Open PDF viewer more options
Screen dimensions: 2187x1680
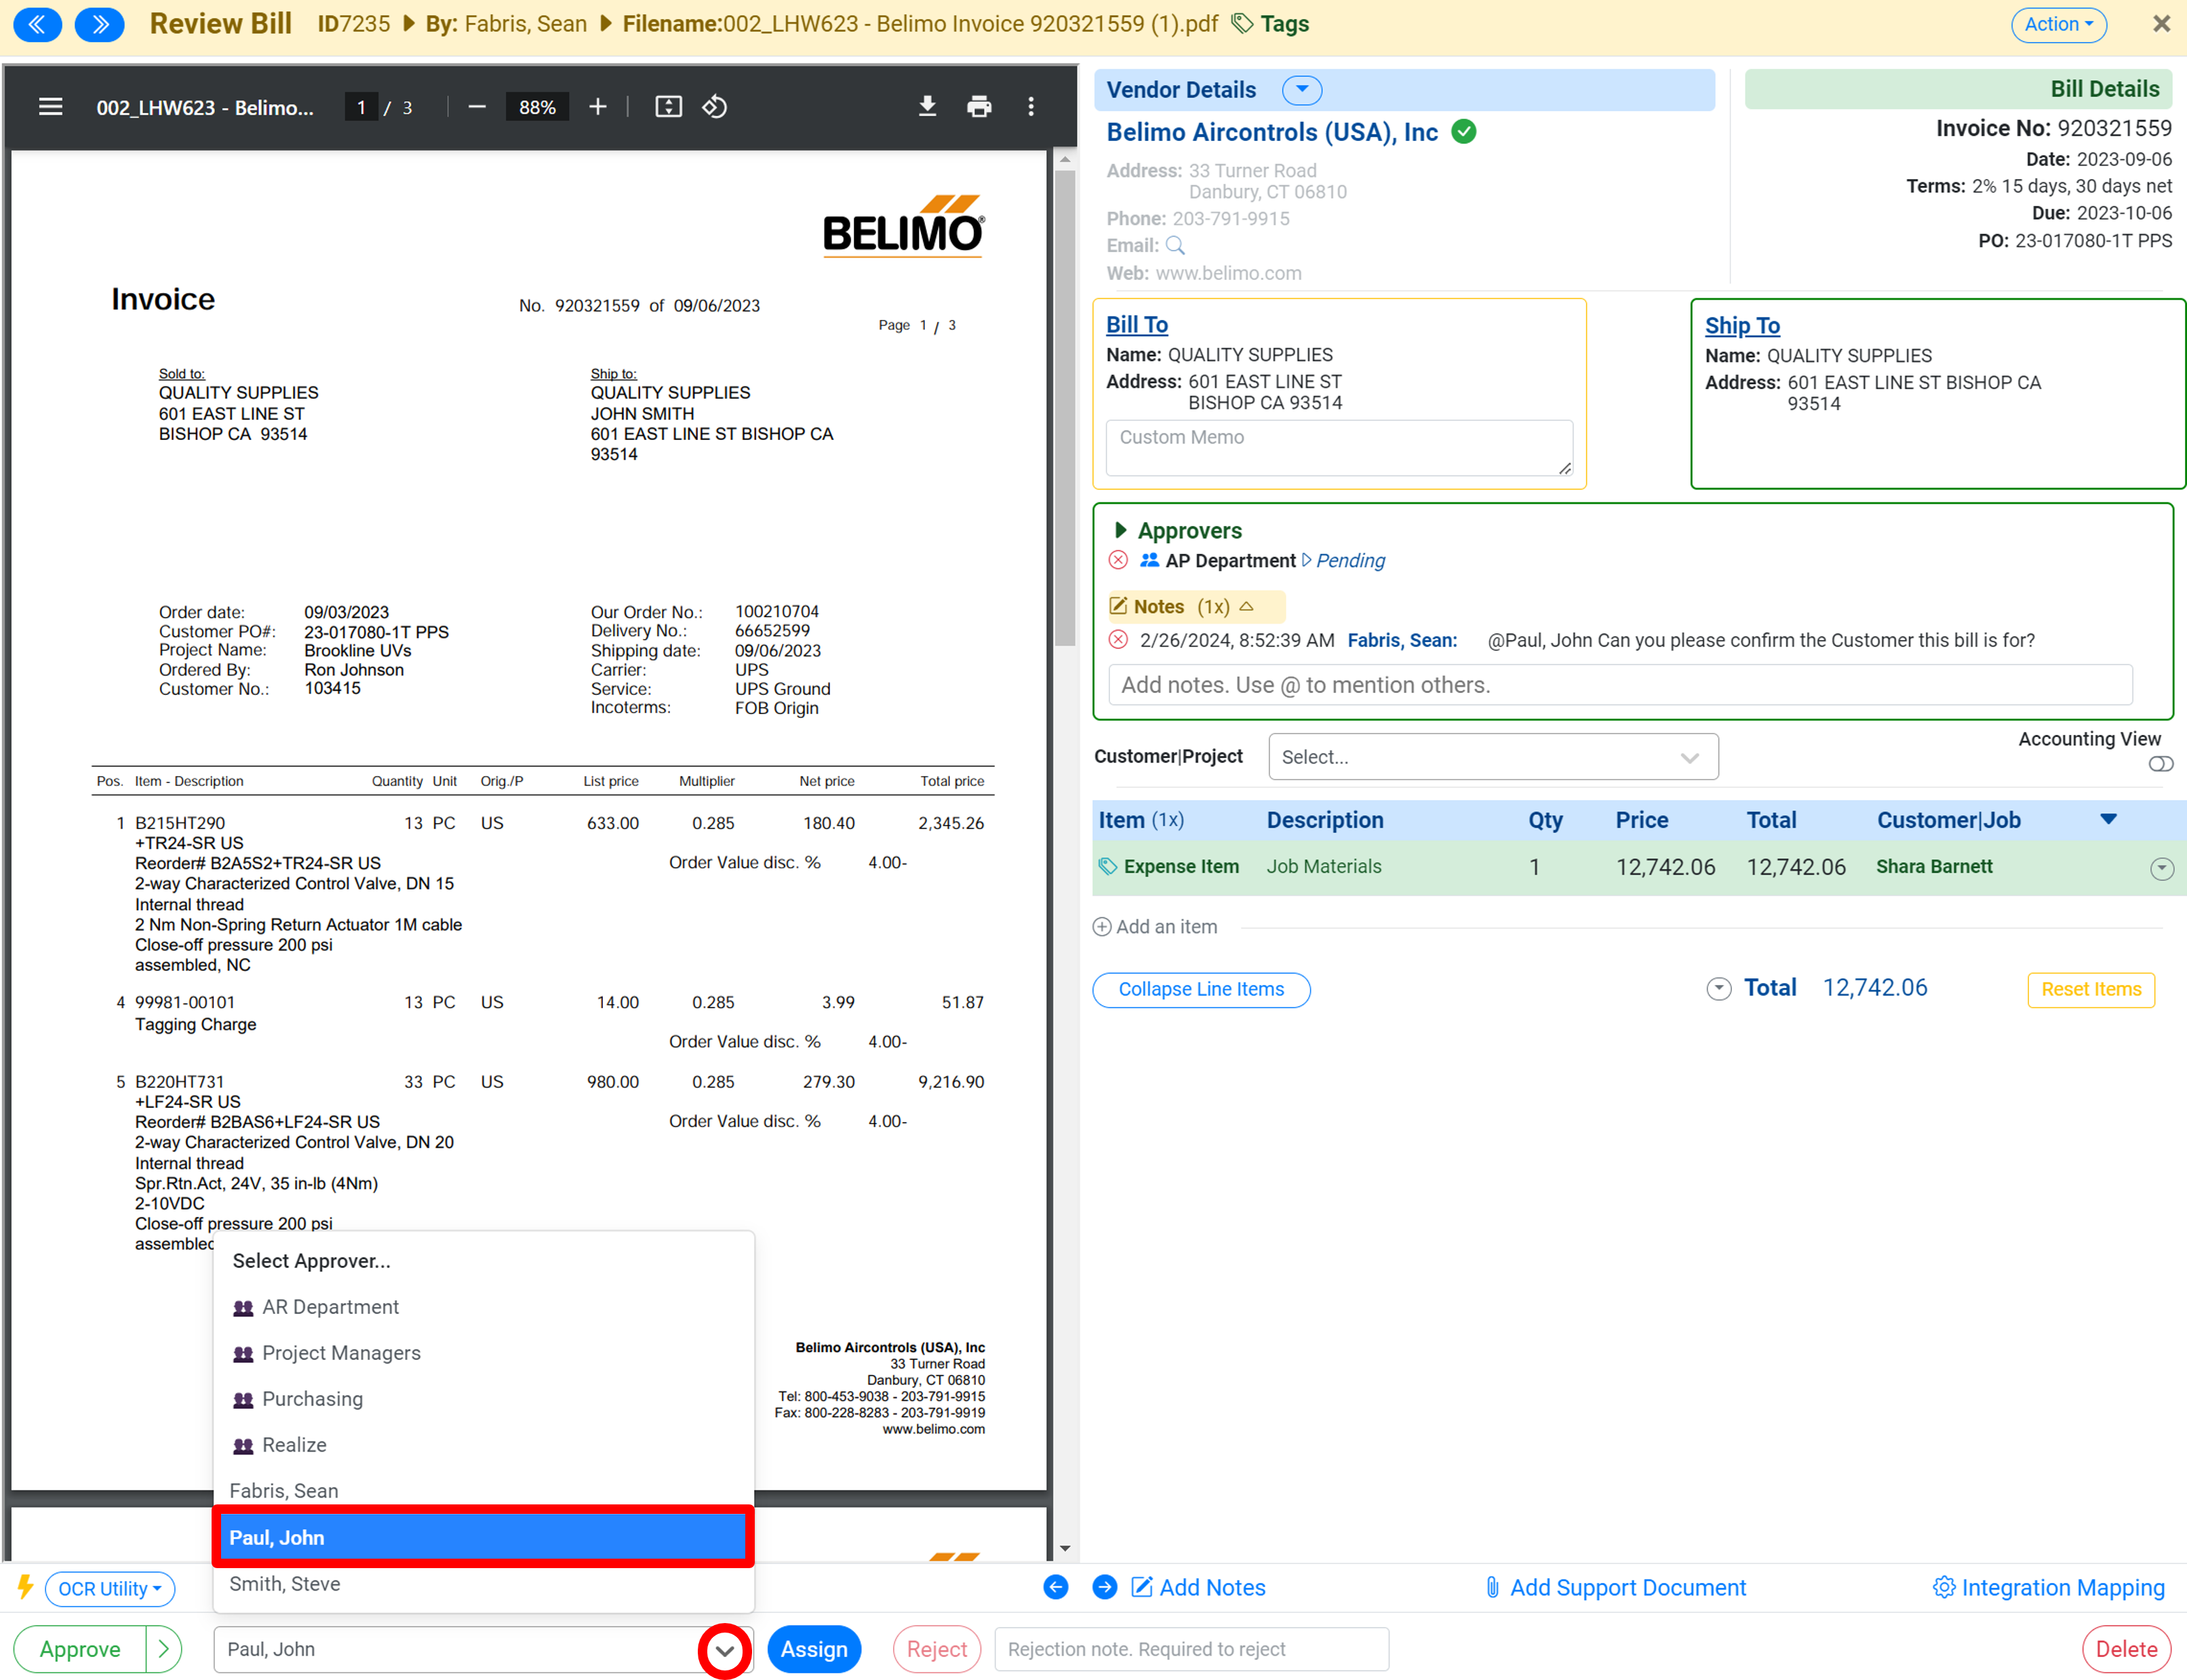(x=1031, y=107)
